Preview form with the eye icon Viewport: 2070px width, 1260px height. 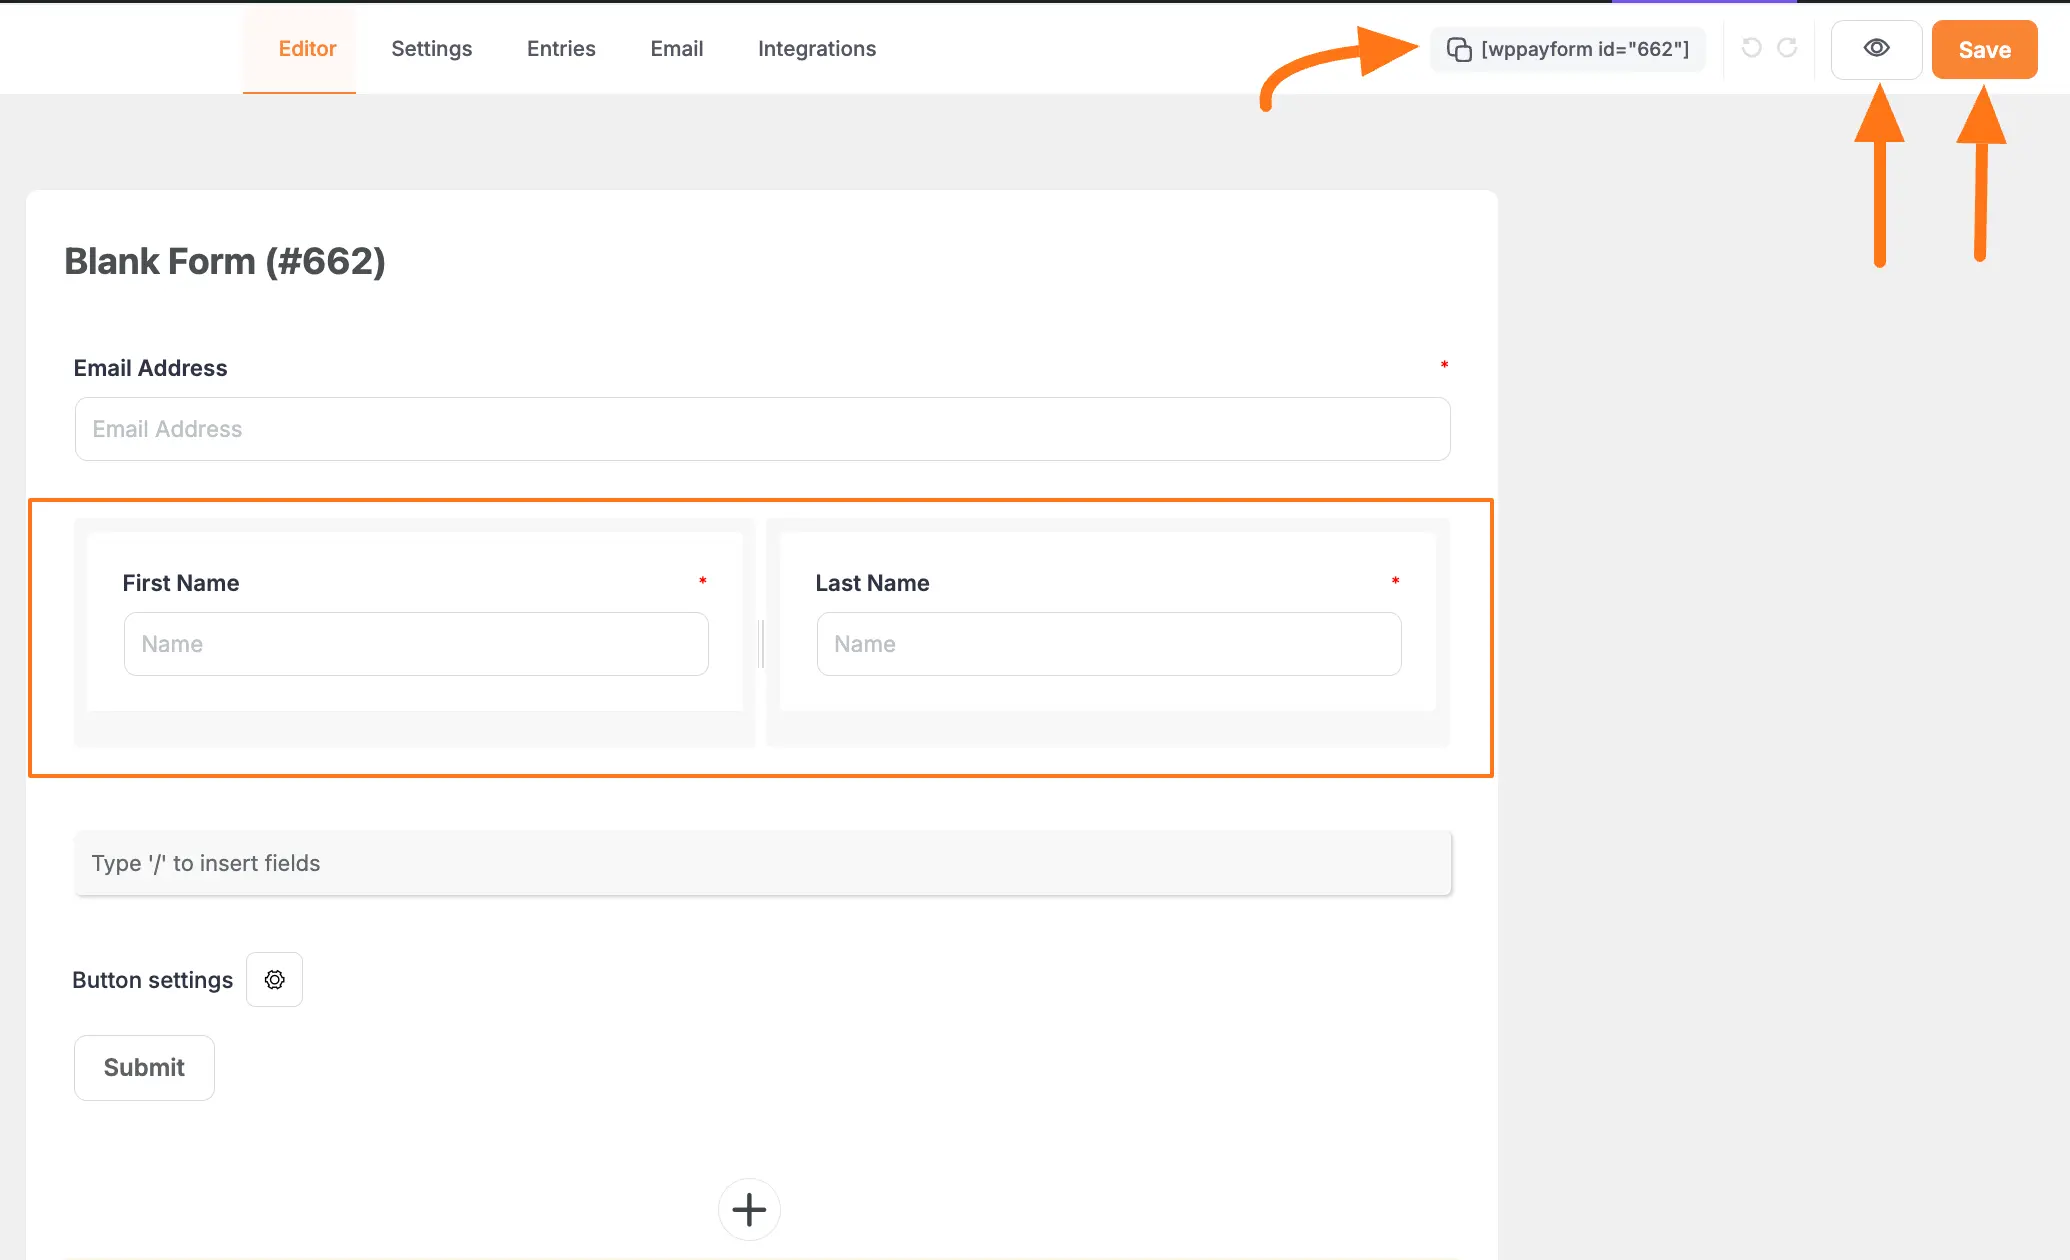click(1876, 49)
